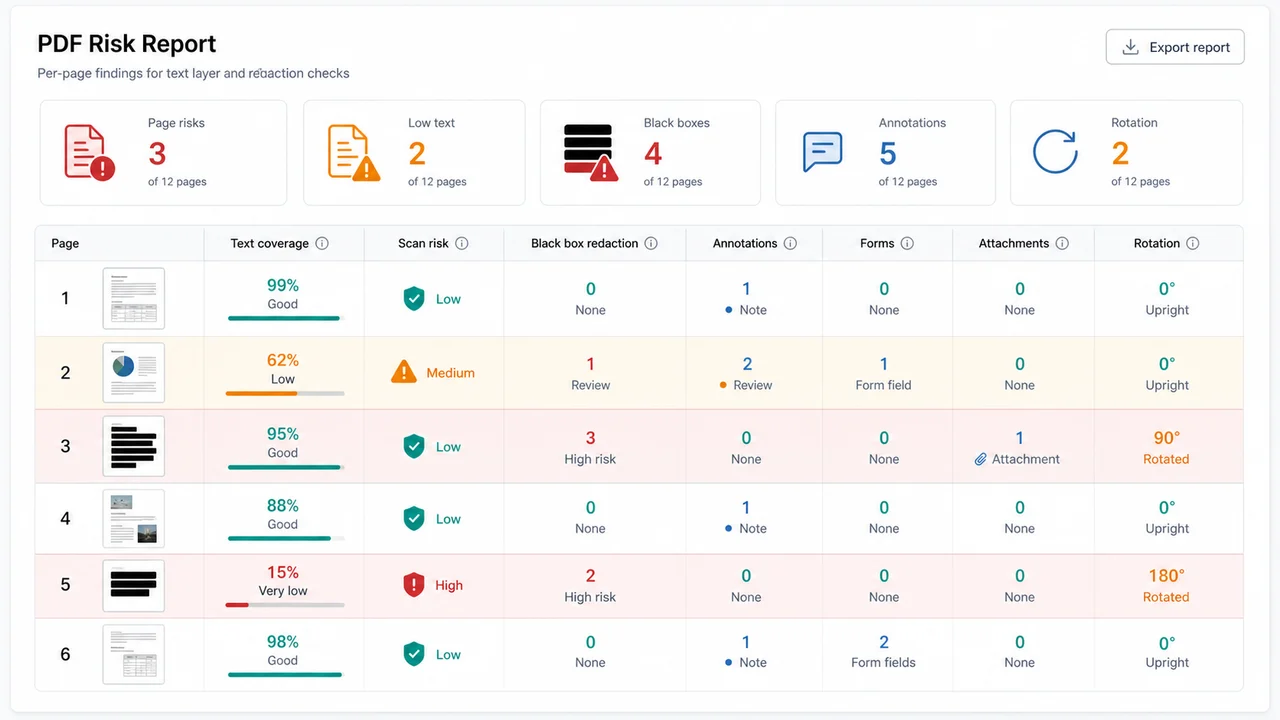Click the 15% text coverage bar
1280x720 pixels.
tap(285, 604)
